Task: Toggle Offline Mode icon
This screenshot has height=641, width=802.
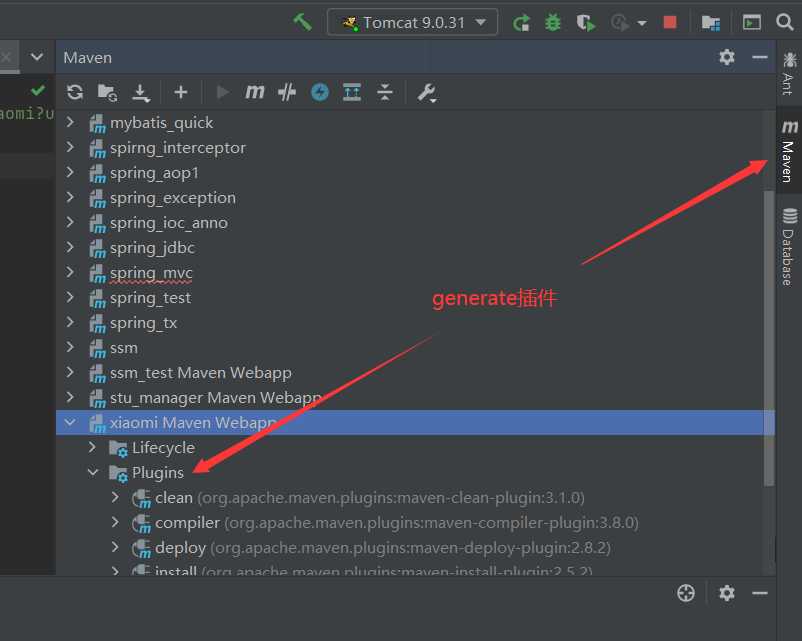Action: pos(287,92)
